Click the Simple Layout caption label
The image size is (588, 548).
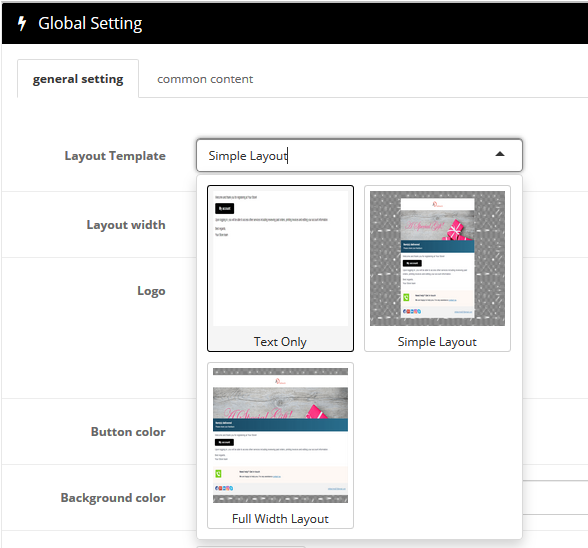437,342
